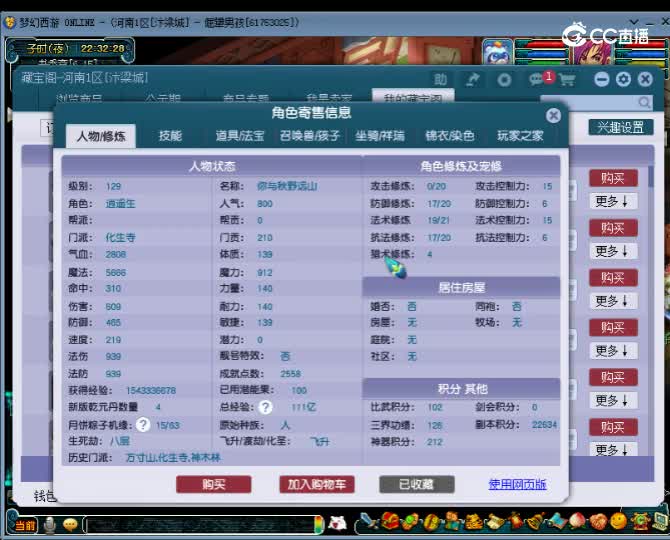Viewport: 670px width, 540px height.
Task: Open the gear settings icon in 藏宝阁 header
Action: (x=623, y=79)
